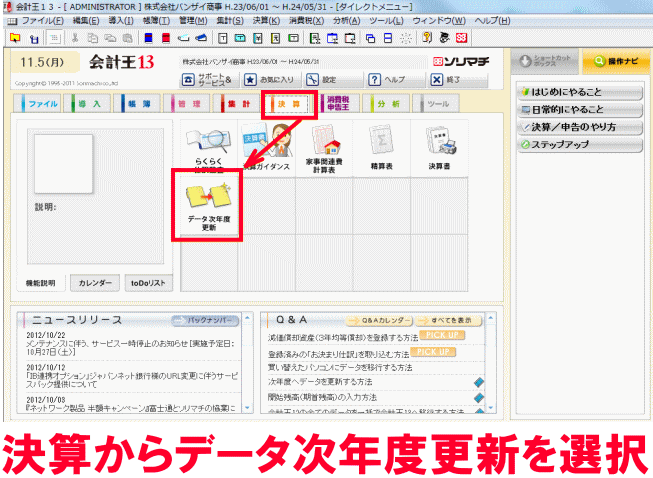Click the ニュースリリース バックナンバー button
This screenshot has width=653, height=478.
(207, 321)
